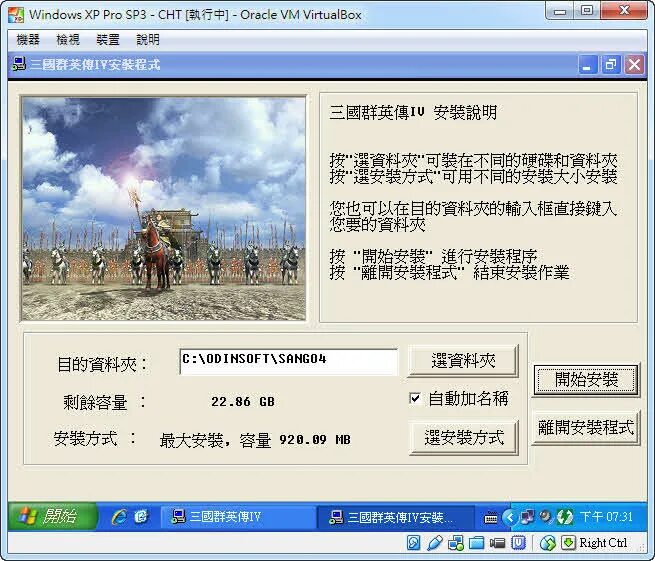Click the 三國群英傳IV 安裝說明 heading
Viewport: 655px width, 561px height.
pyautogui.click(x=413, y=112)
